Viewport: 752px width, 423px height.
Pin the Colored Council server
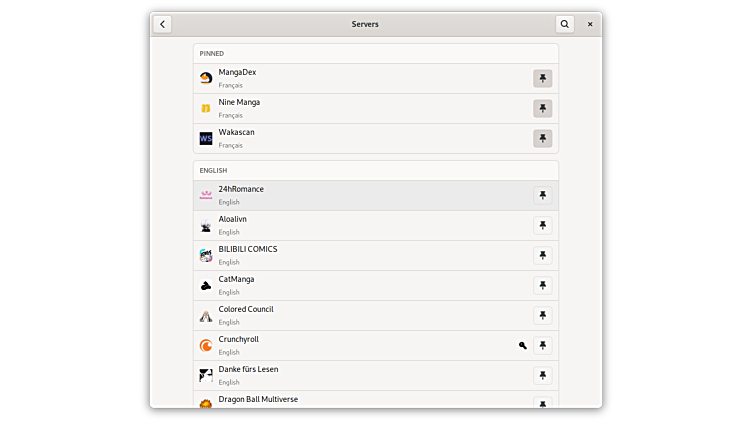[x=542, y=315]
